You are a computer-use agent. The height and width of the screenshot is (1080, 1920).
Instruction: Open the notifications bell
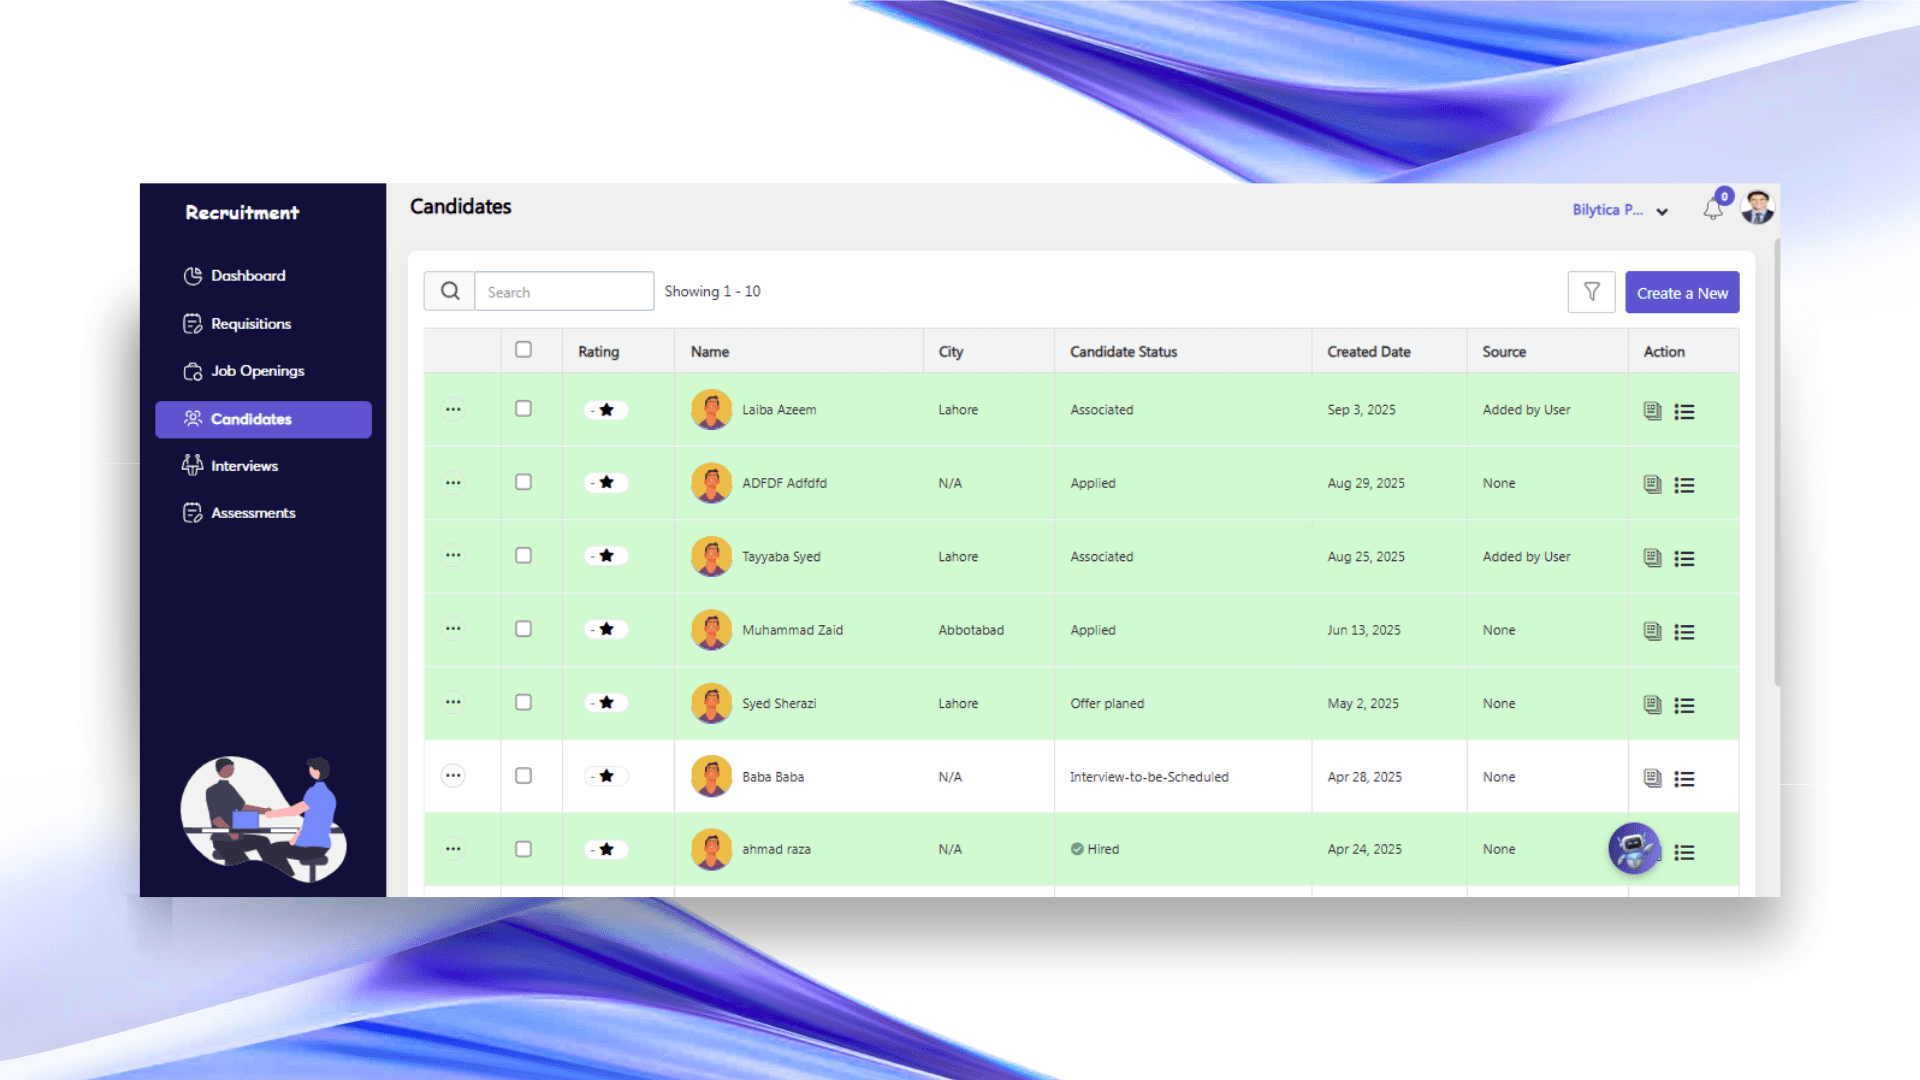pos(1713,210)
